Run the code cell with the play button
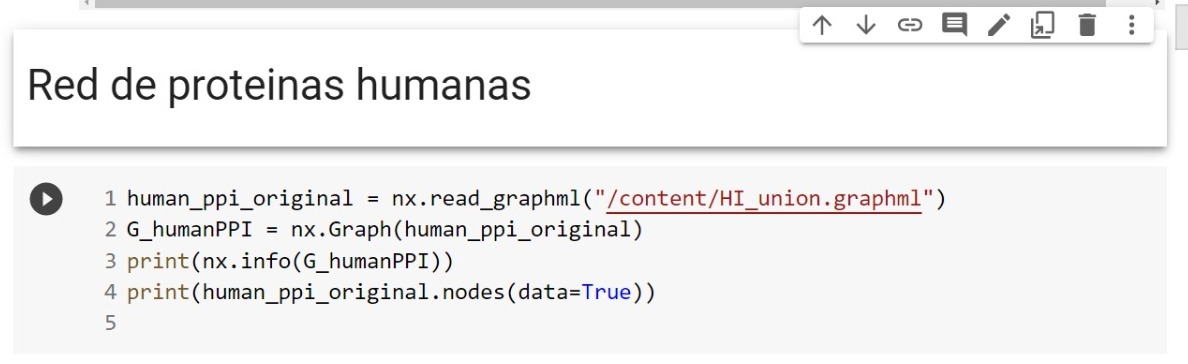Image resolution: width=1188 pixels, height=364 pixels. (x=46, y=199)
